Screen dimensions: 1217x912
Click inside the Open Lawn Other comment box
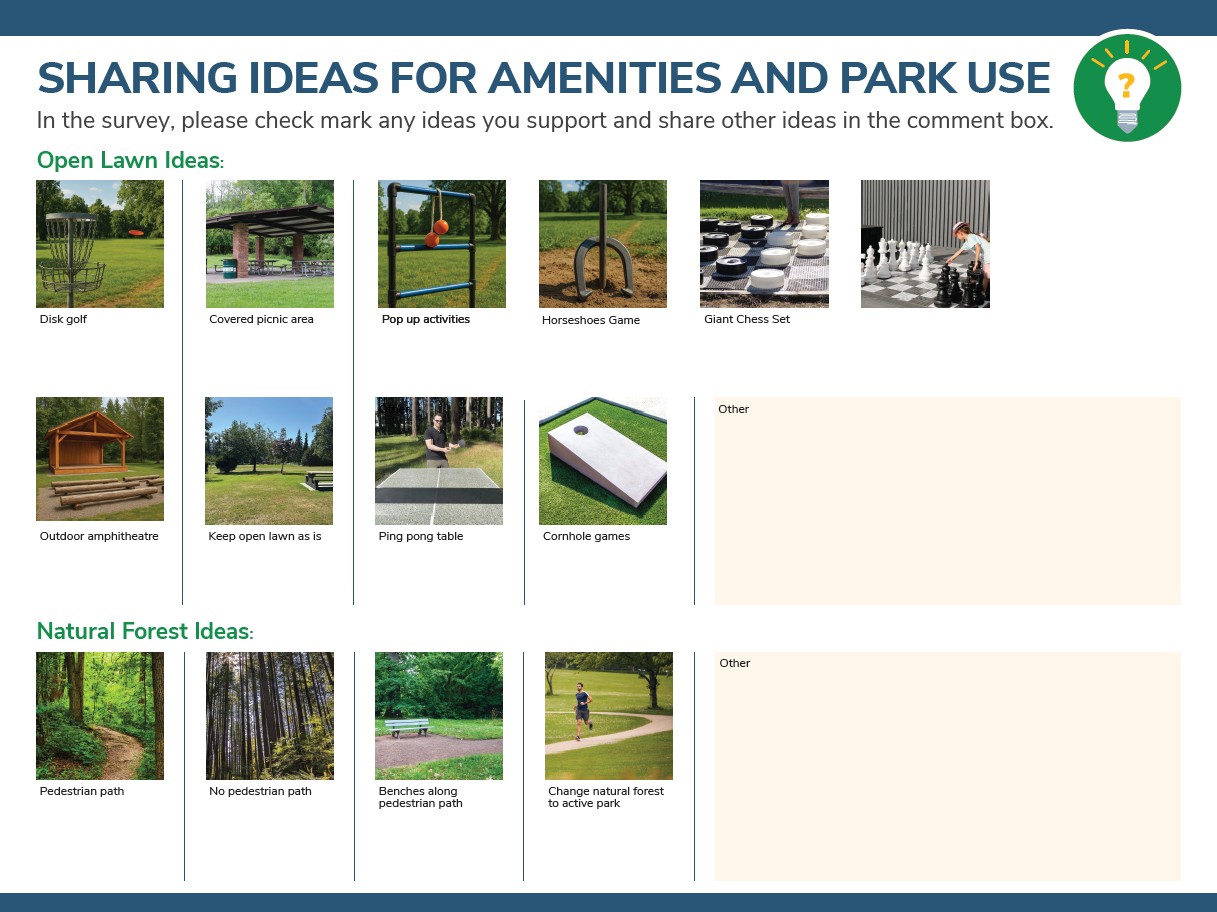pyautogui.click(x=947, y=501)
